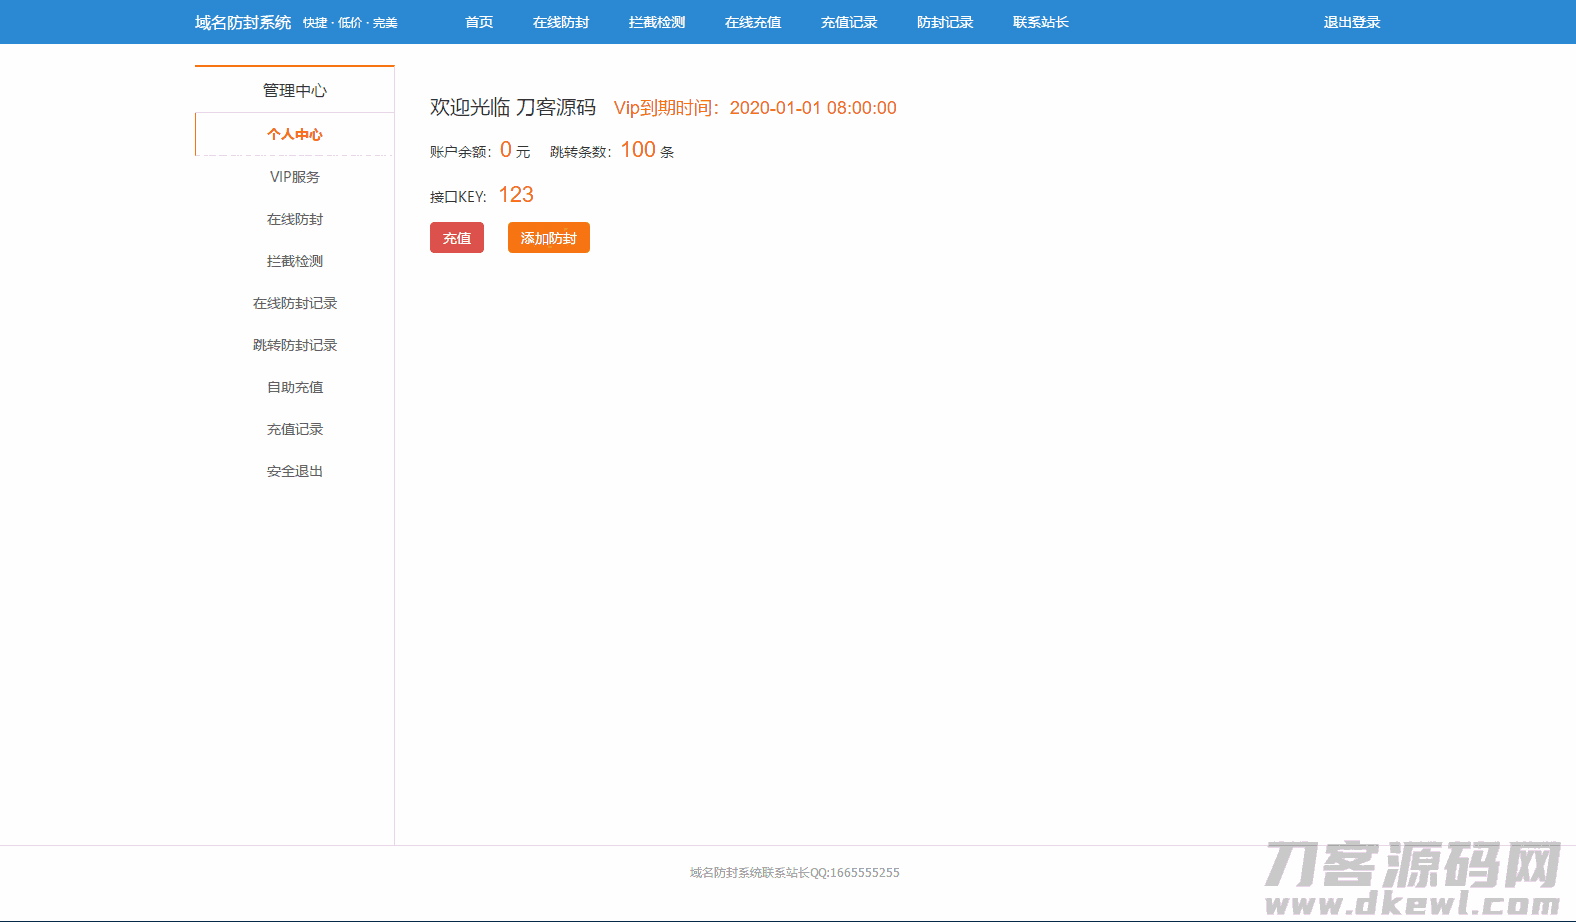Viewport: 1576px width, 922px height.
Task: Open the 首页 nav item
Action: tap(479, 22)
